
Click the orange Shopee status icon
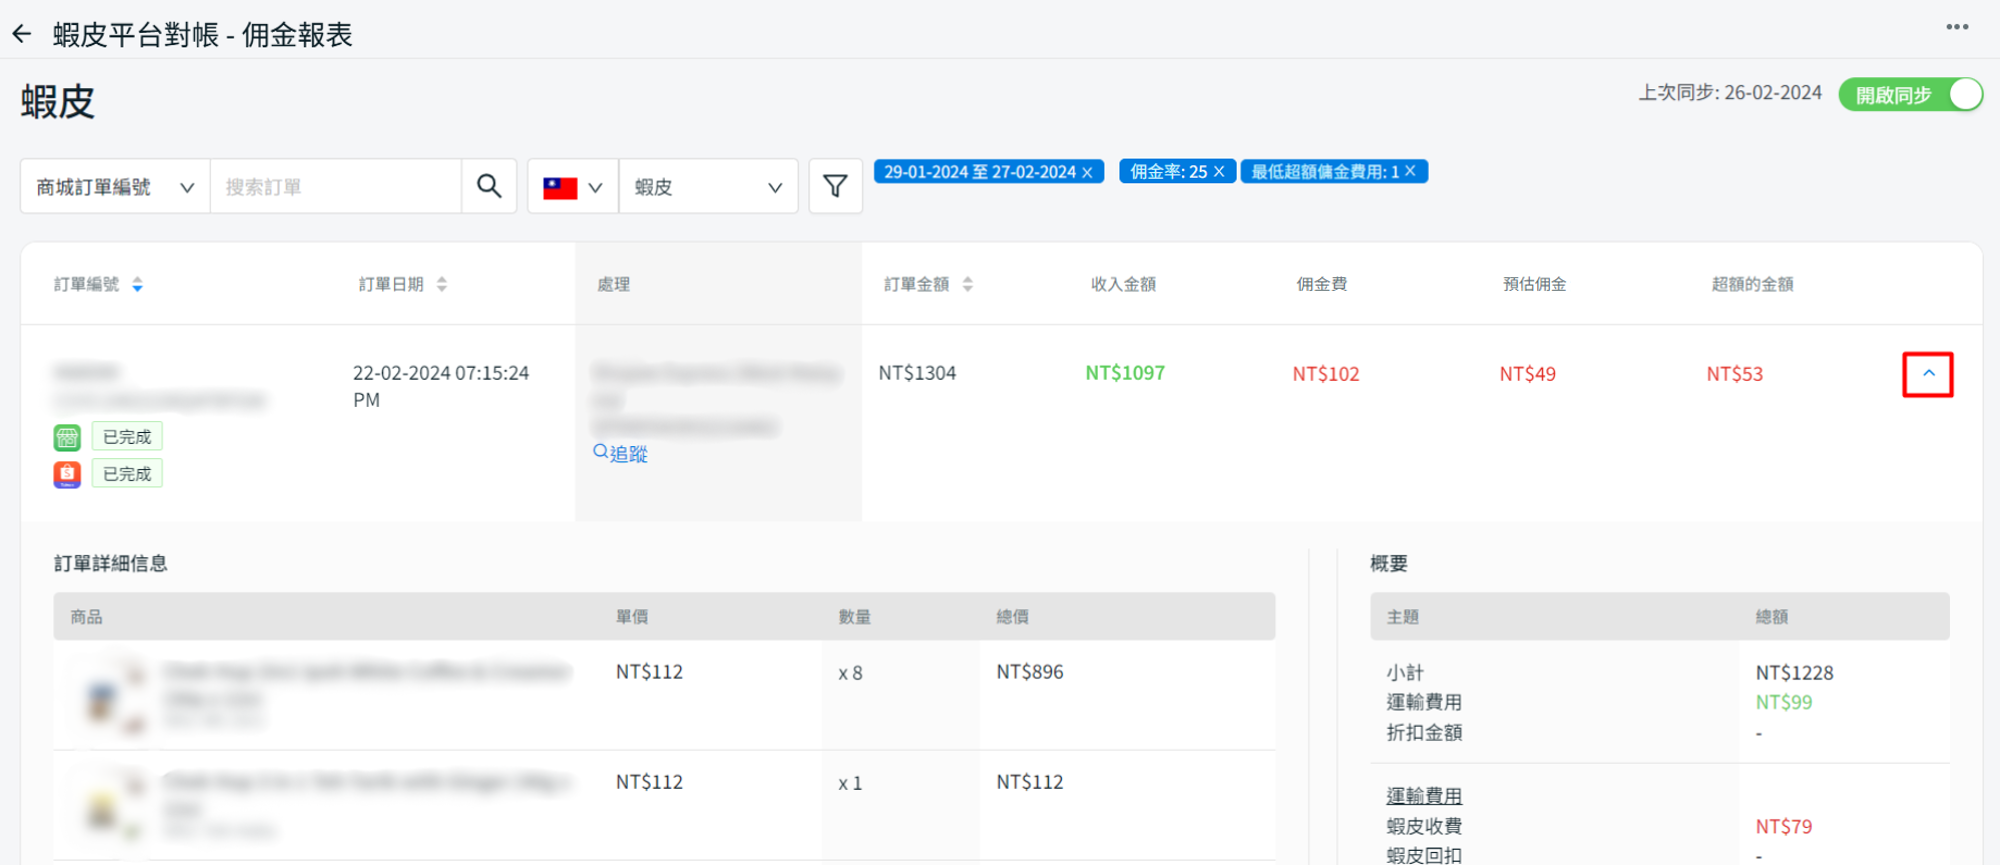click(x=67, y=474)
